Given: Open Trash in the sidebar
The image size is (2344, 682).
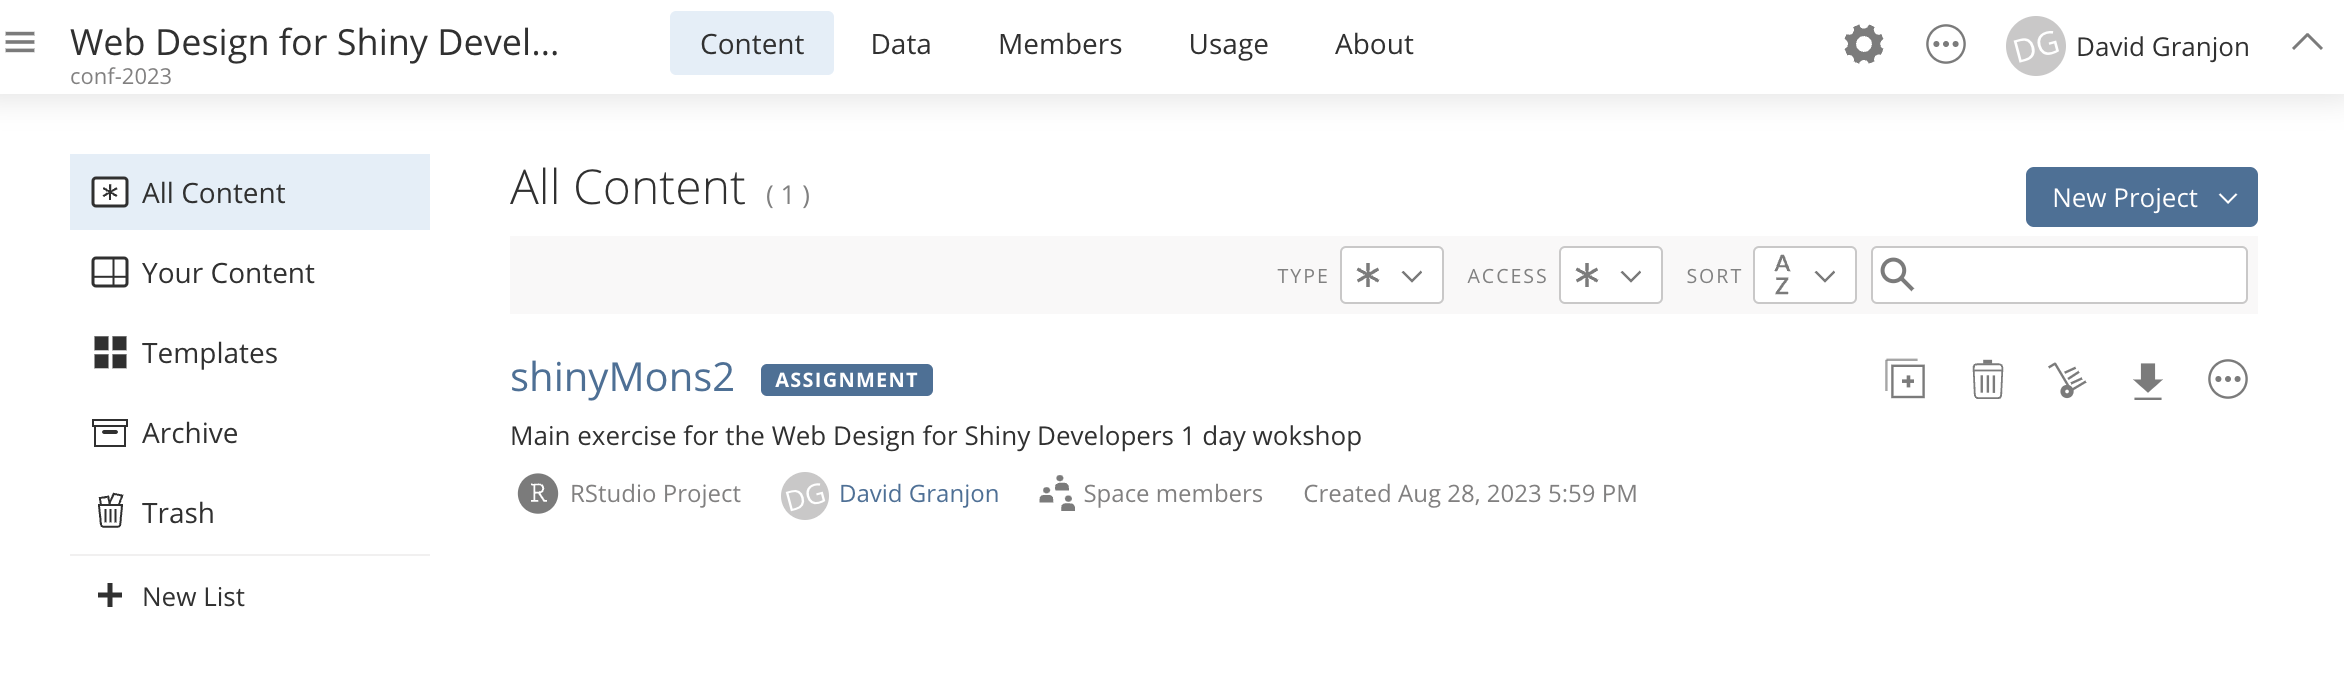Looking at the screenshot, I should tap(250, 512).
